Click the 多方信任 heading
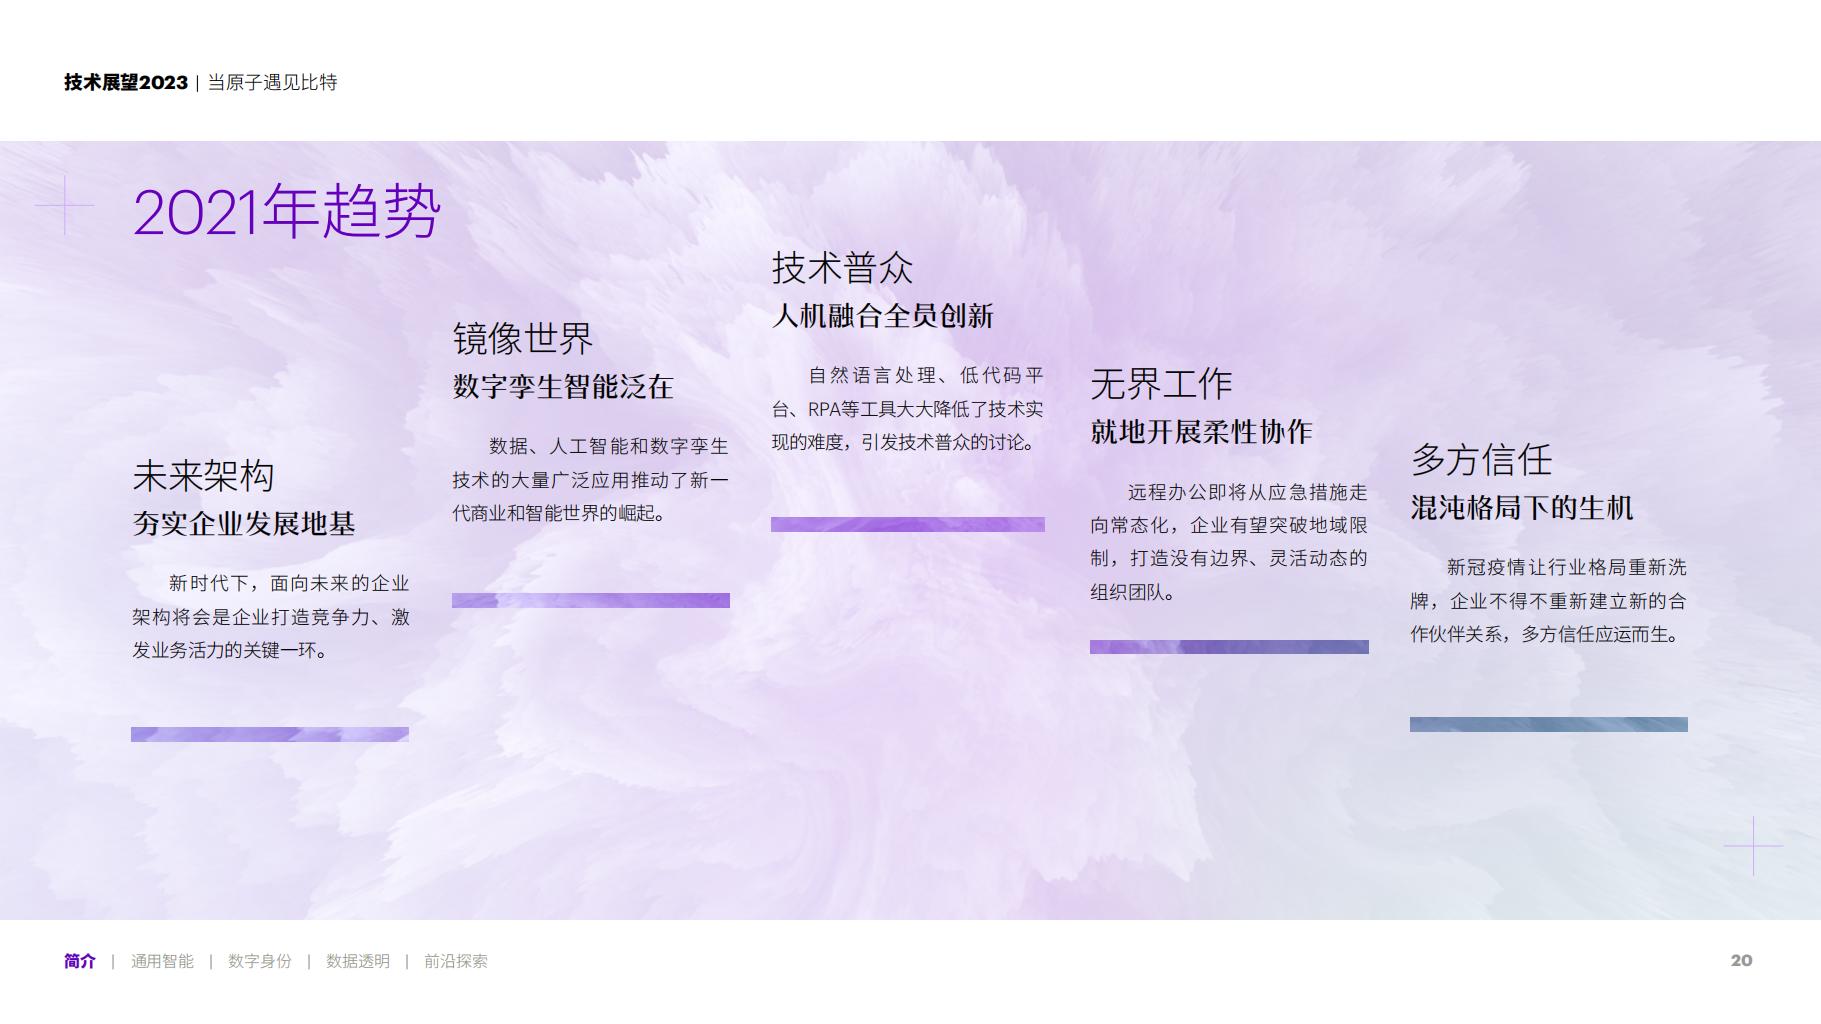Screen dimensions: 1821x1024 1481,460
